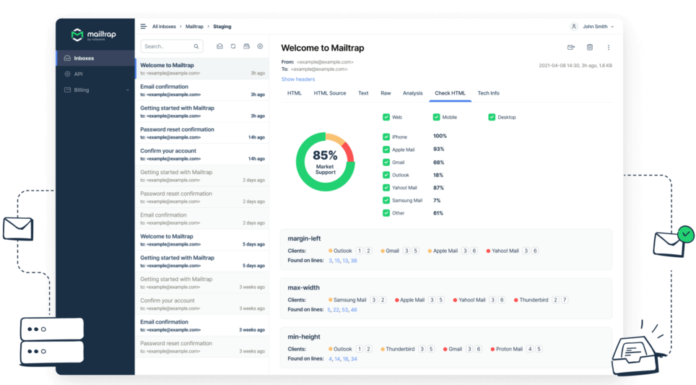Click the delete trash icon
696x385 pixels.
589,48
